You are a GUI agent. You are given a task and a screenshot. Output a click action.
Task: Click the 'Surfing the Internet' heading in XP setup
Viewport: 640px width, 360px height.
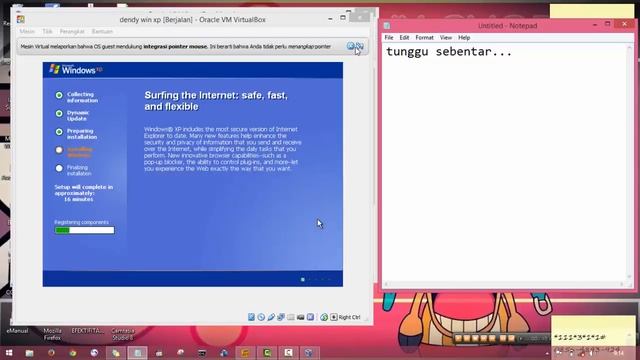tap(216, 101)
